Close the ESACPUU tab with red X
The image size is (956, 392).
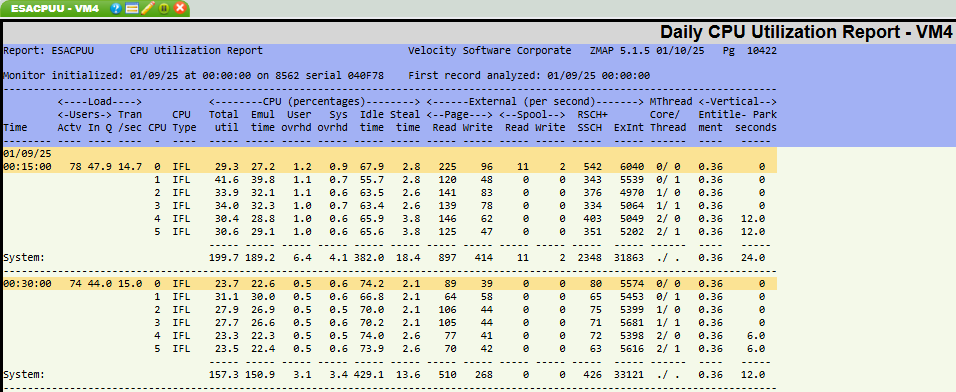180,9
